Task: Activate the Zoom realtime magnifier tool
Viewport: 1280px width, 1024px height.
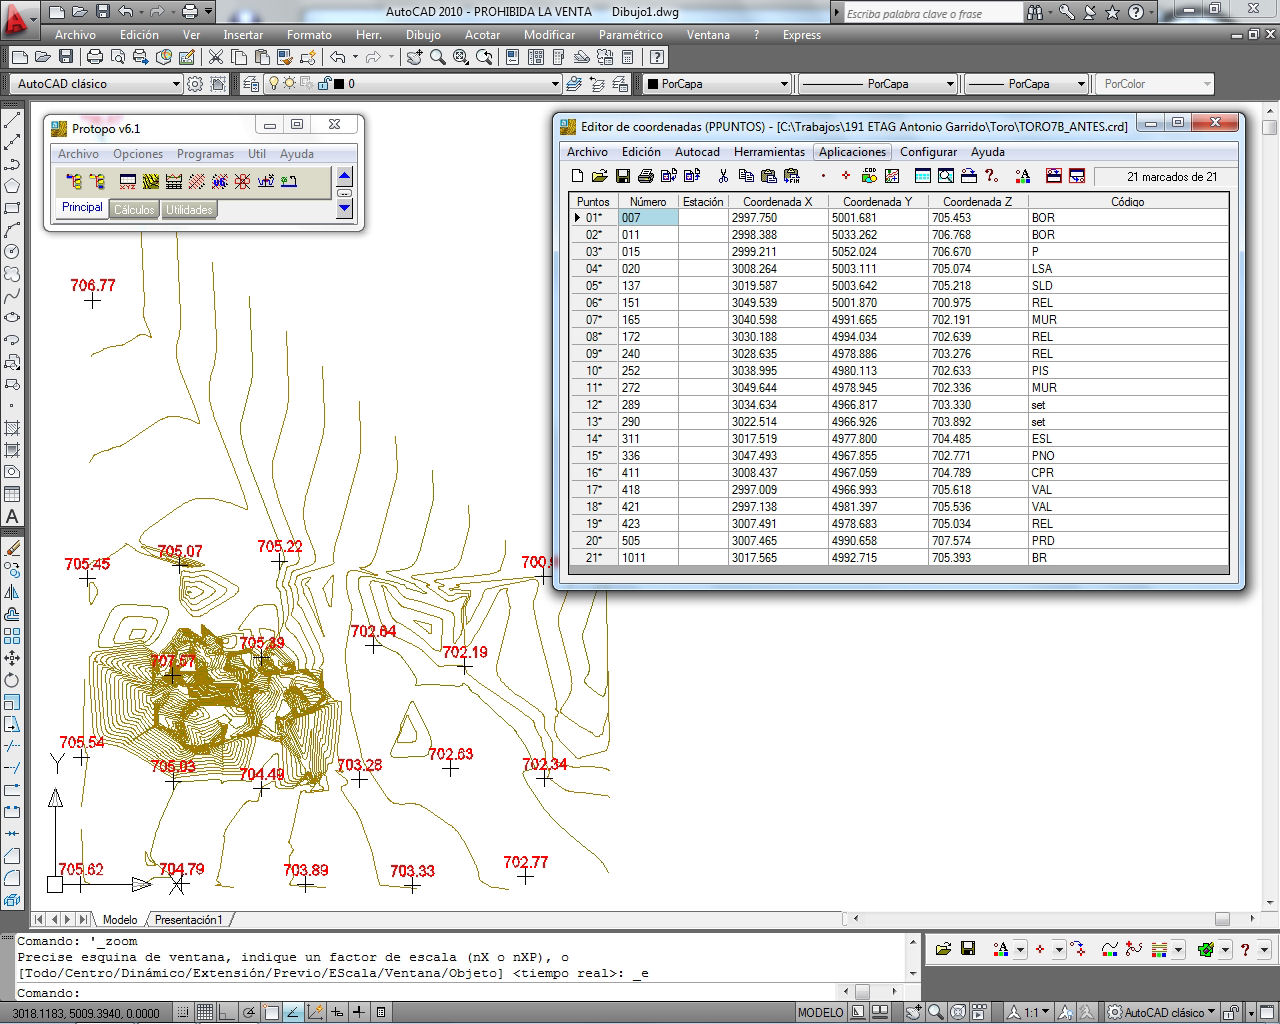Action: [x=438, y=57]
